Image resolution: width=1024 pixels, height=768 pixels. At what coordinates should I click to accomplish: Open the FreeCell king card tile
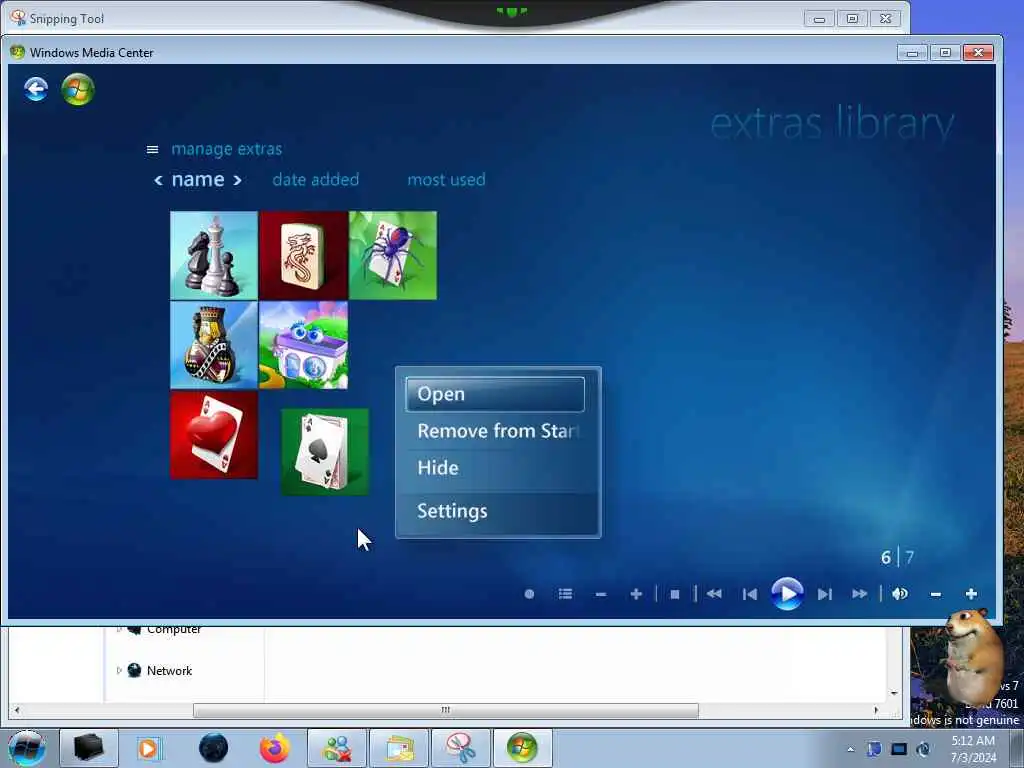tap(214, 345)
